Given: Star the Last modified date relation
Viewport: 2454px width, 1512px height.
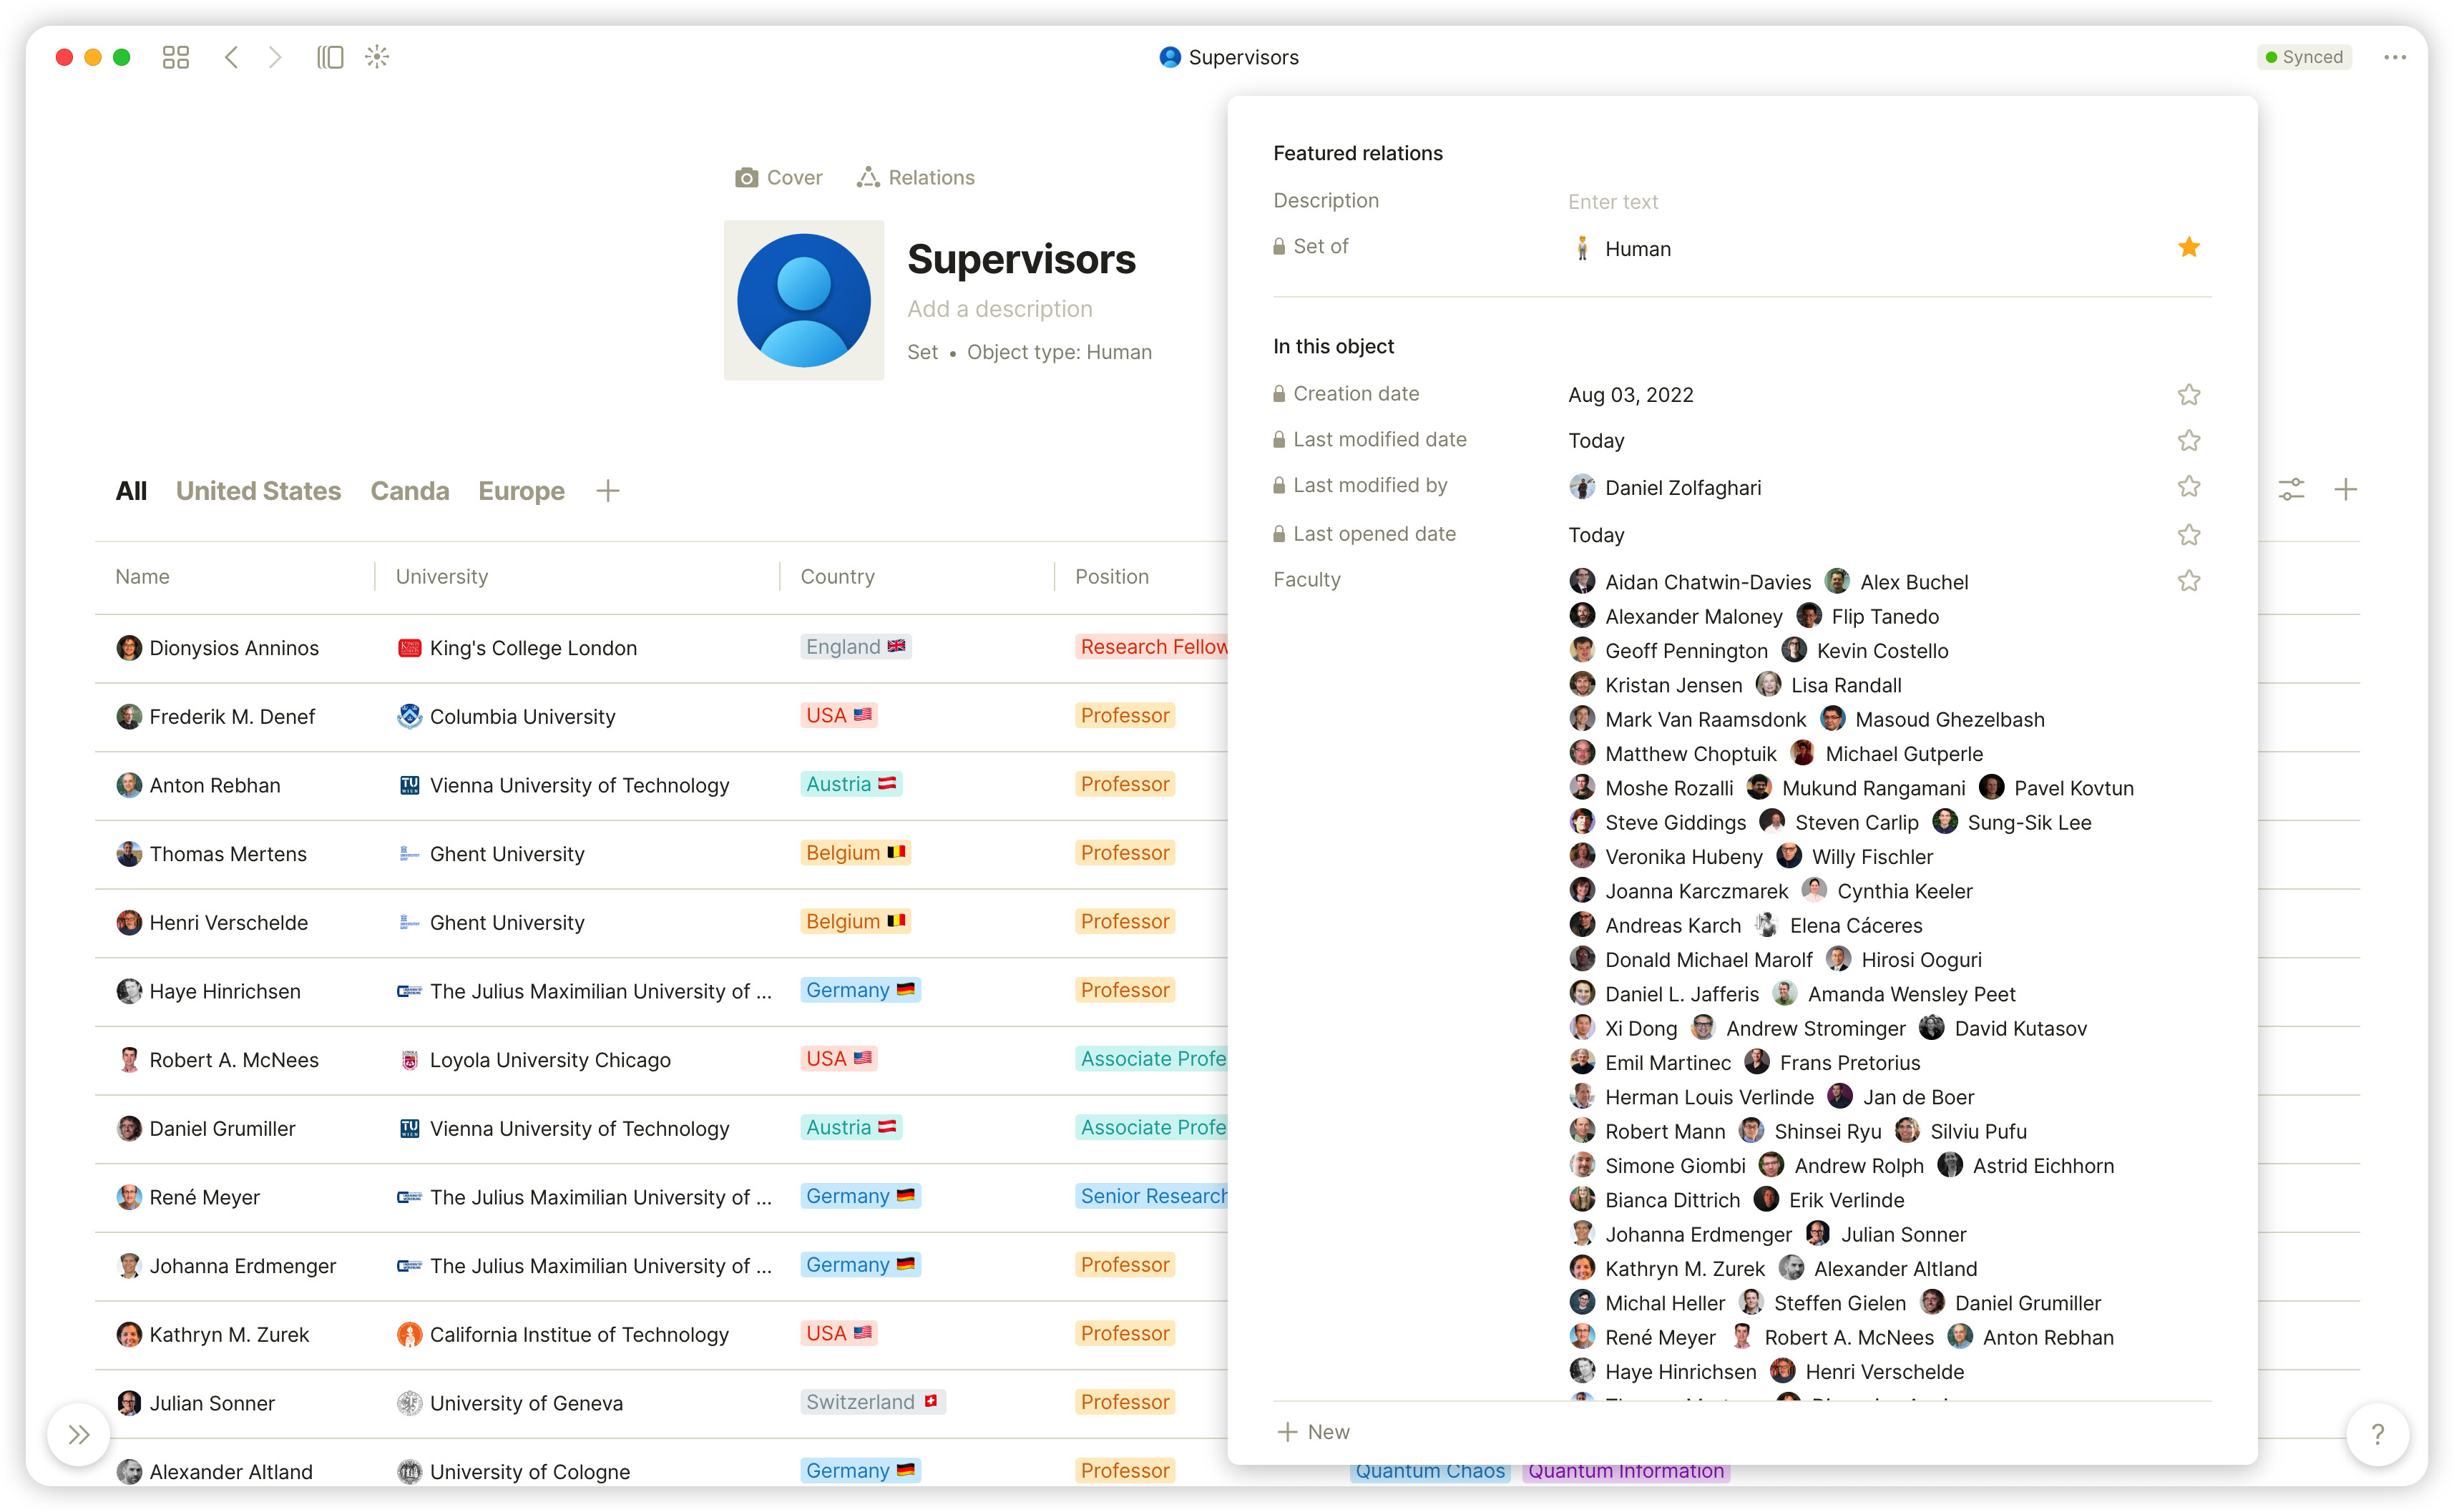Looking at the screenshot, I should pos(2189,441).
